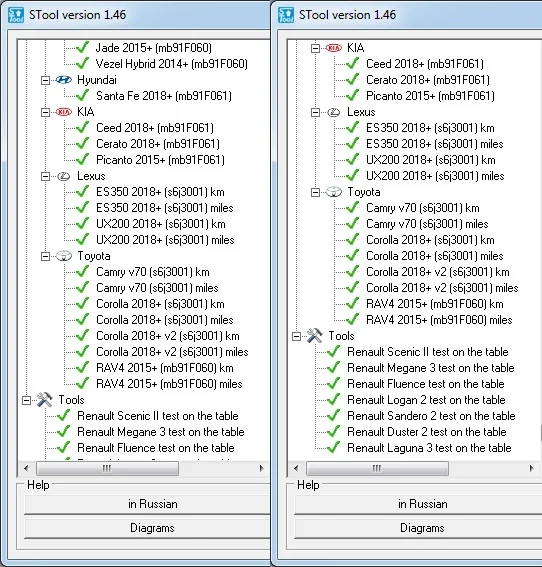Image resolution: width=542 pixels, height=567 pixels.
Task: Collapse the KIA node in left window
Action: 45,112
